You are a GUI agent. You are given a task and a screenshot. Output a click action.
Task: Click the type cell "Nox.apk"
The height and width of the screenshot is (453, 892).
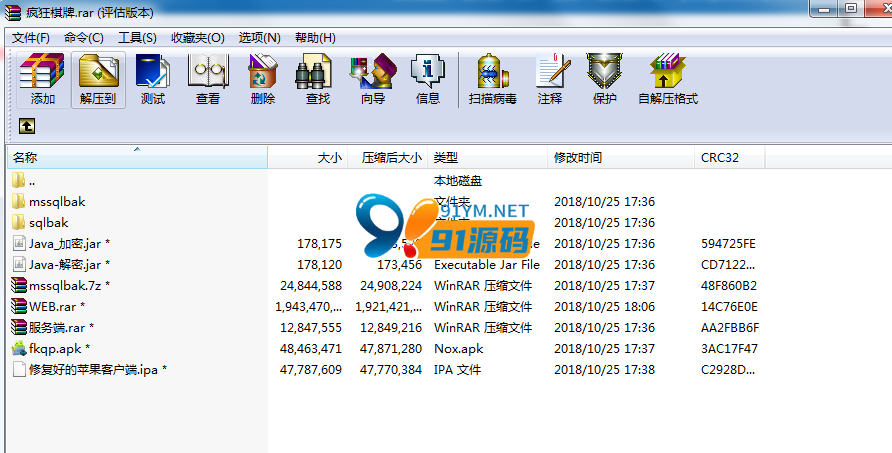pos(459,348)
